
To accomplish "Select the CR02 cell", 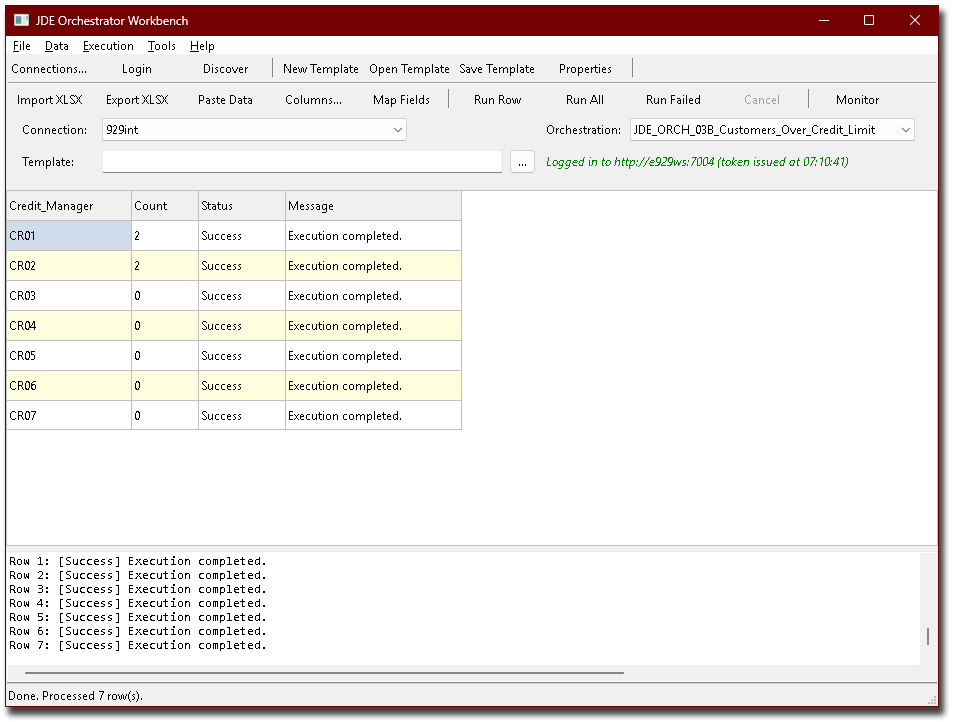I will (x=69, y=266).
